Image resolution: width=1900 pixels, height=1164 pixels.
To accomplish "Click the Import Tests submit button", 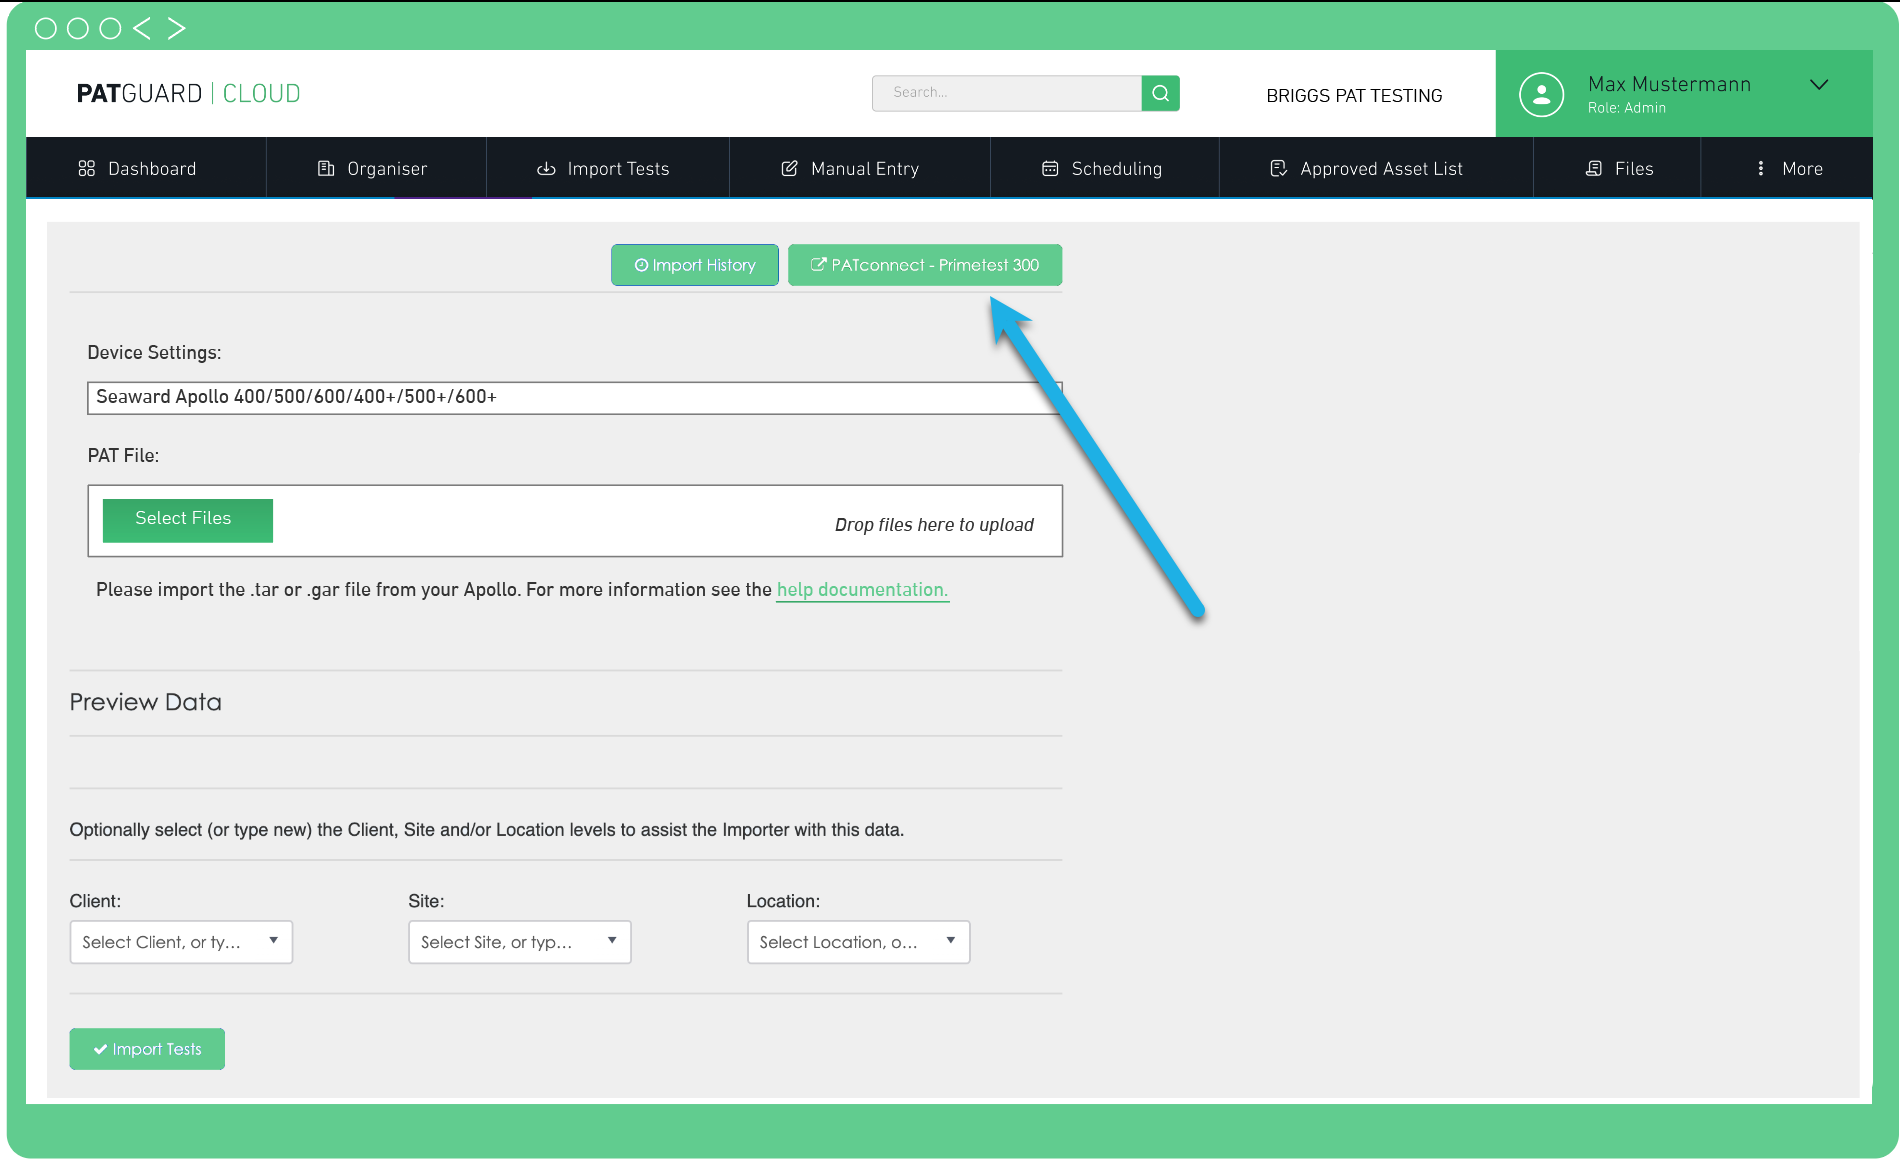I will point(147,1049).
